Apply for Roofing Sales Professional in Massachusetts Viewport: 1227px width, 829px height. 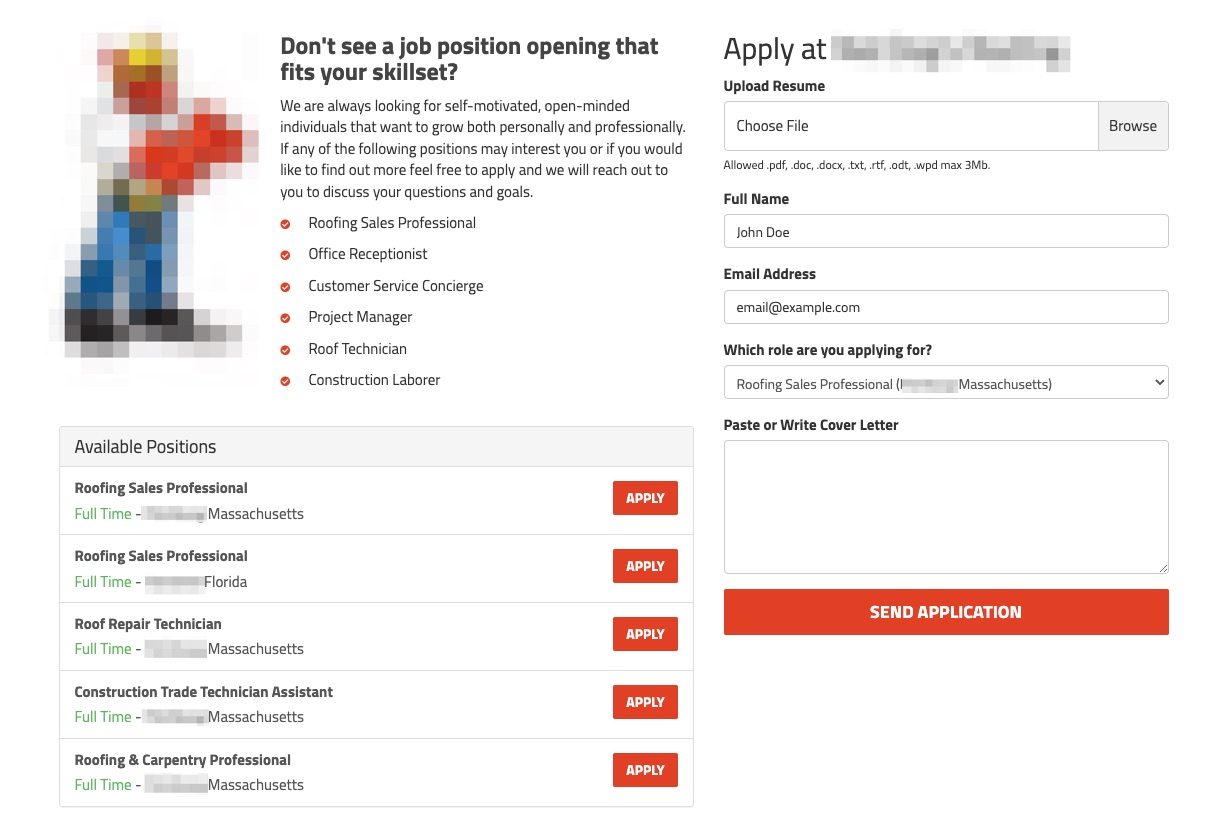645,498
